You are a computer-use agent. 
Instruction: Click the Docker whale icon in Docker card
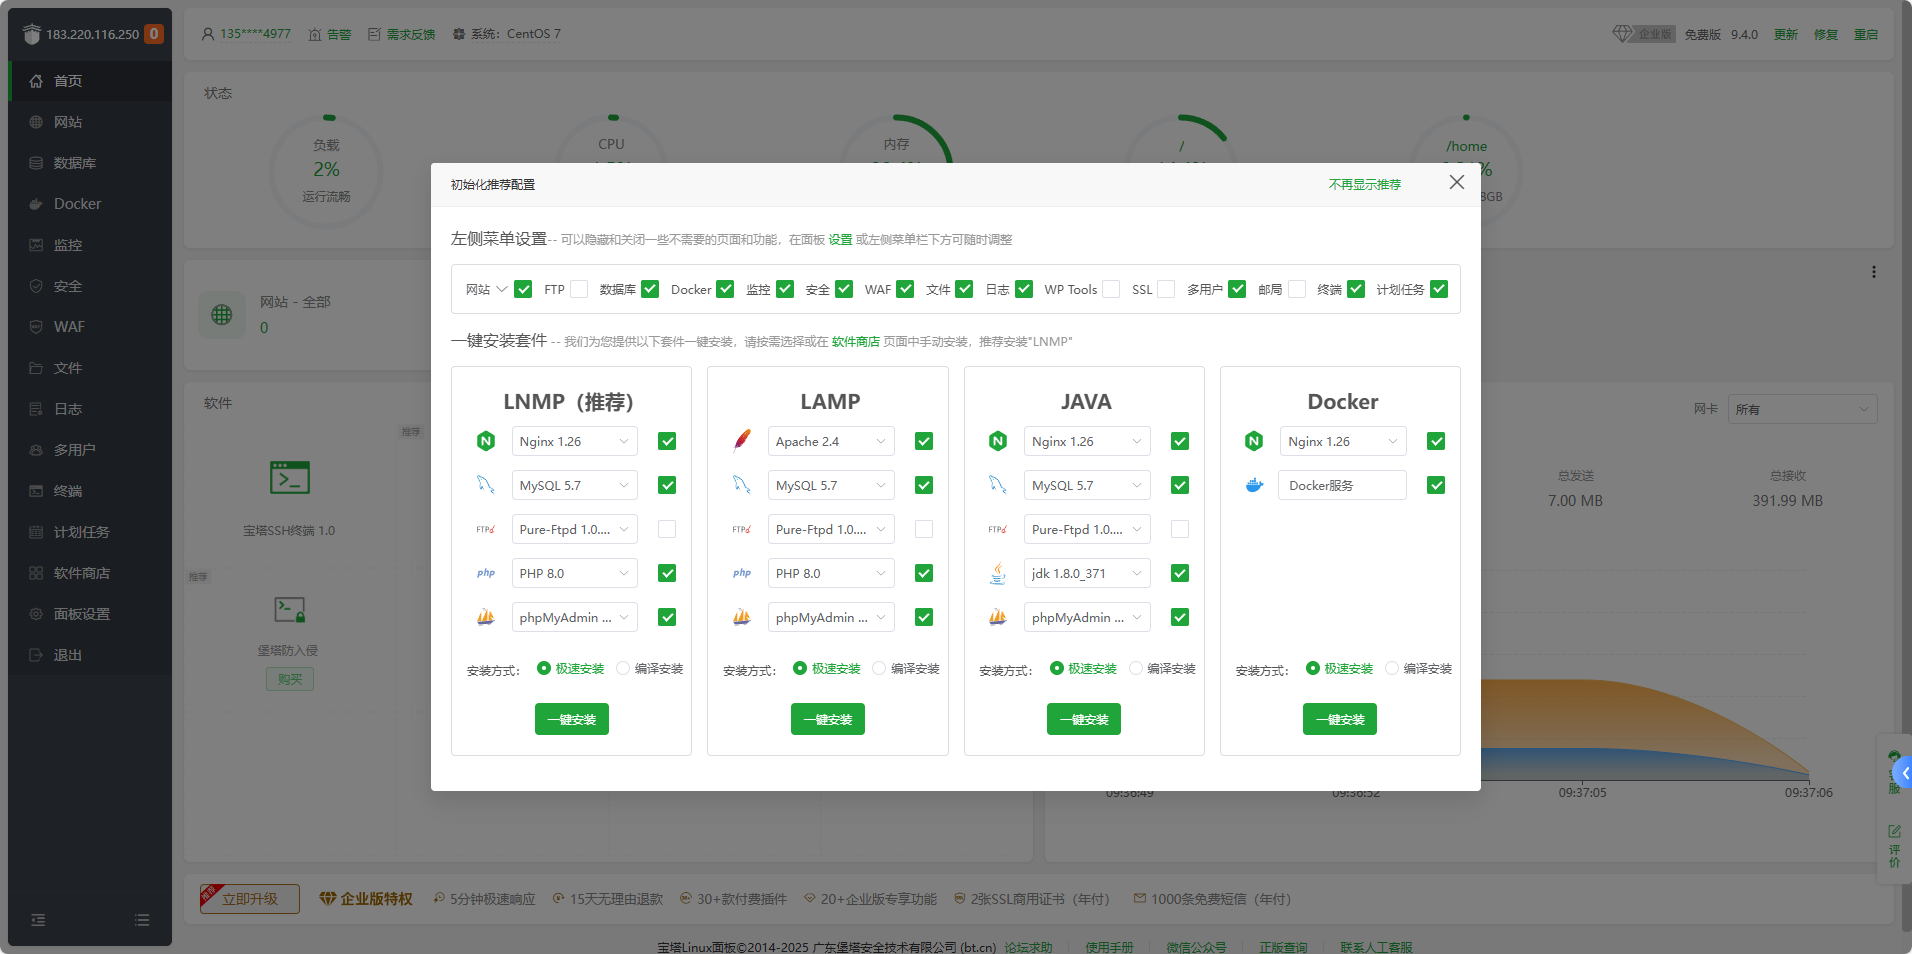1254,485
